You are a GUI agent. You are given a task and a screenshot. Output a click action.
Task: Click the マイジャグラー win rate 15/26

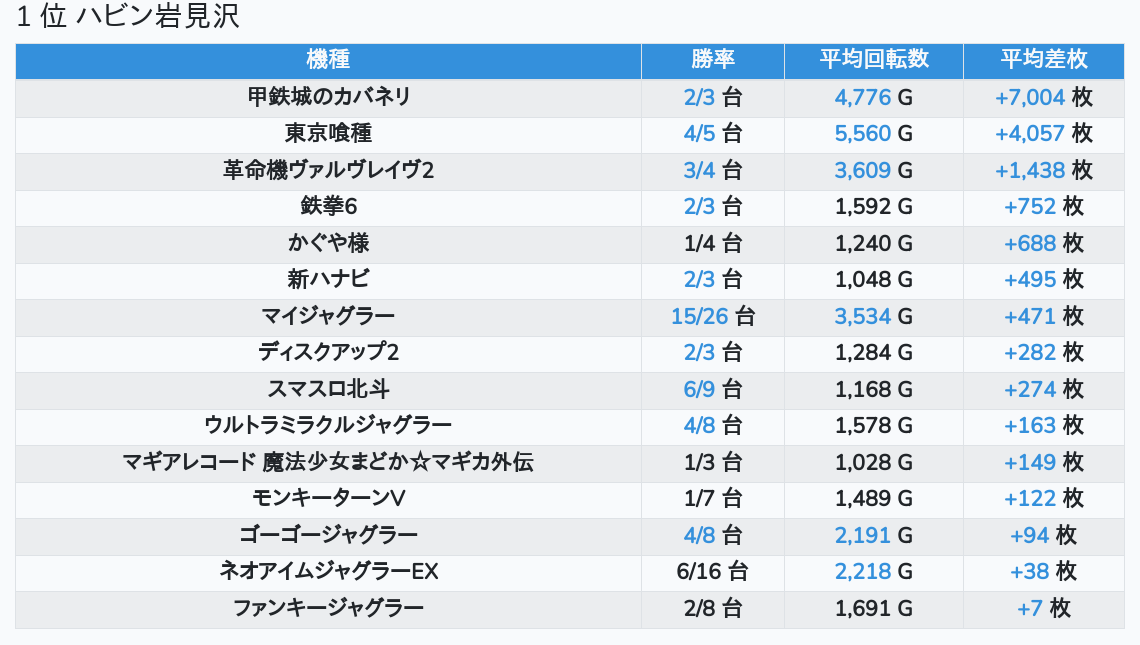[x=699, y=317]
